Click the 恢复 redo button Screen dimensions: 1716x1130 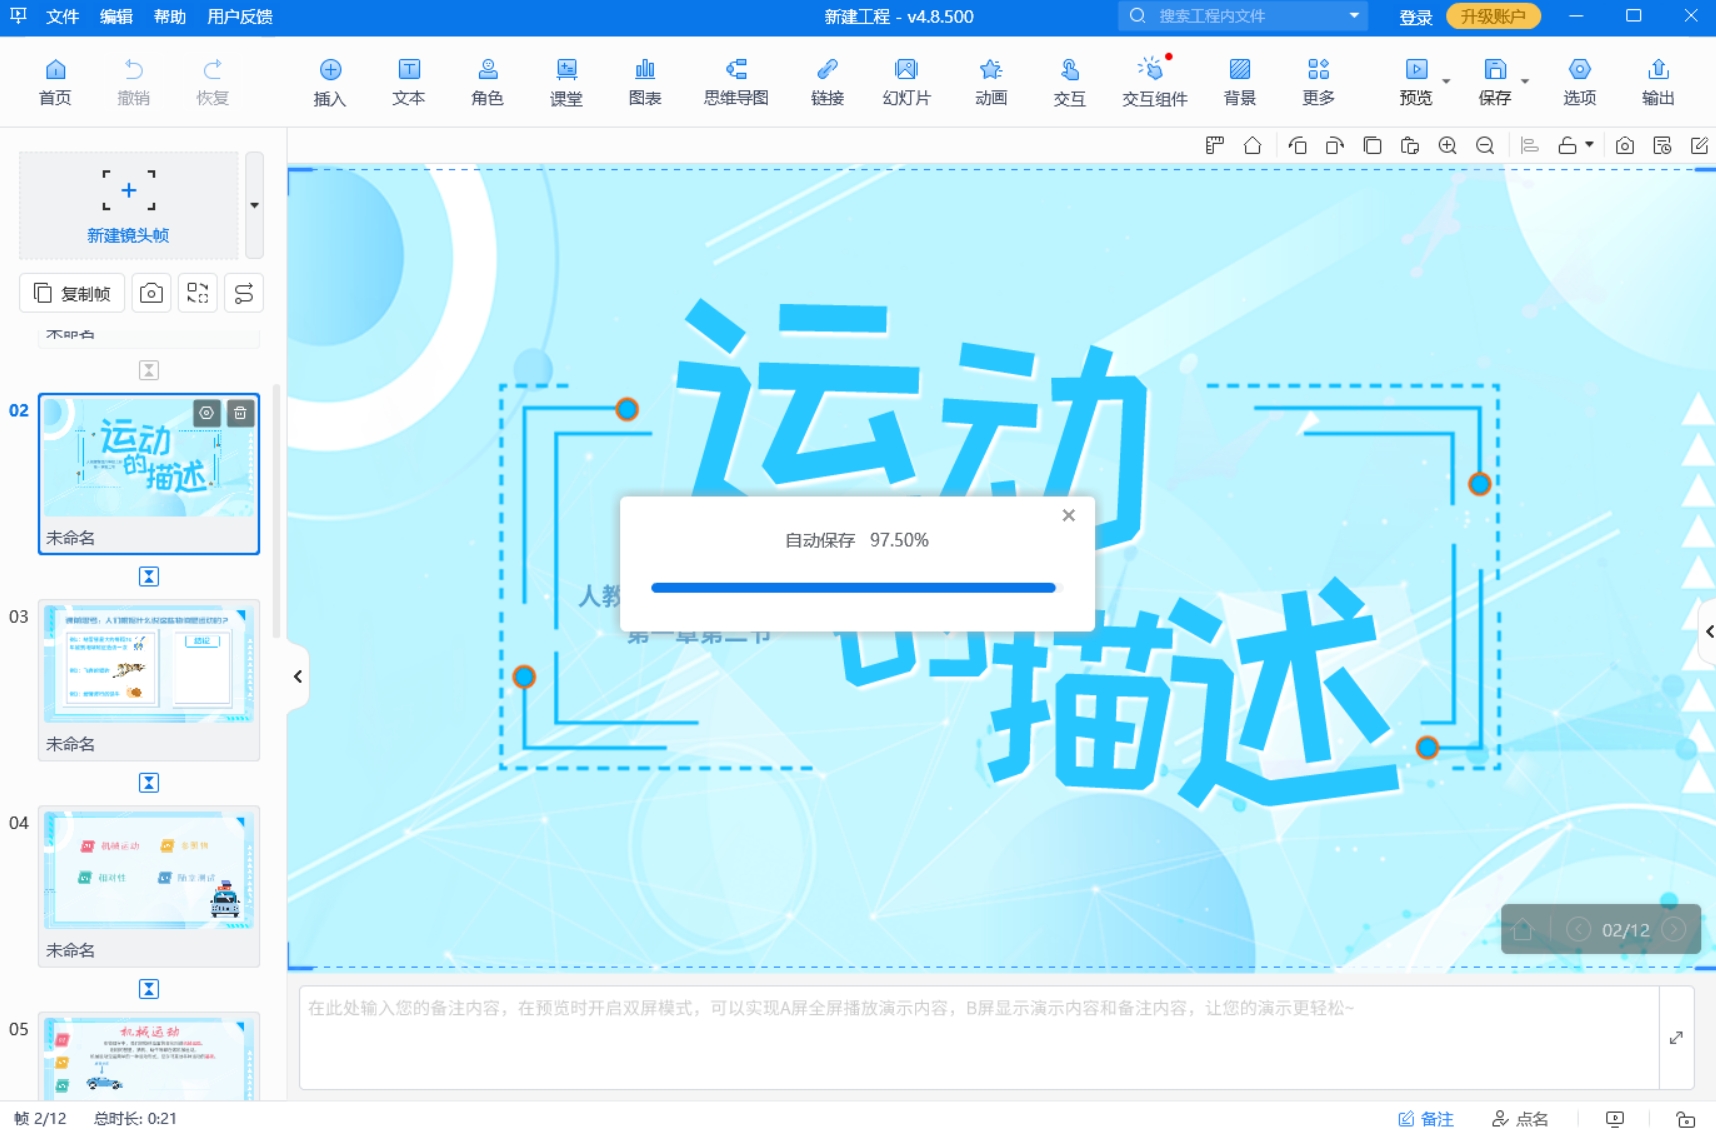click(x=212, y=82)
